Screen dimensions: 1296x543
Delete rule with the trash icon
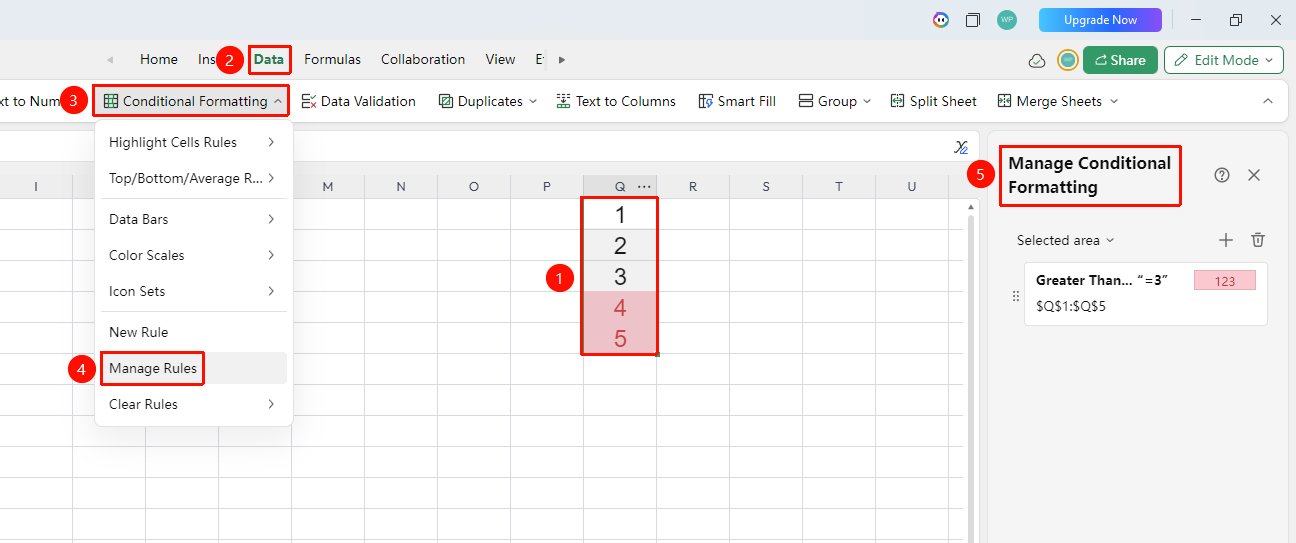click(x=1258, y=240)
